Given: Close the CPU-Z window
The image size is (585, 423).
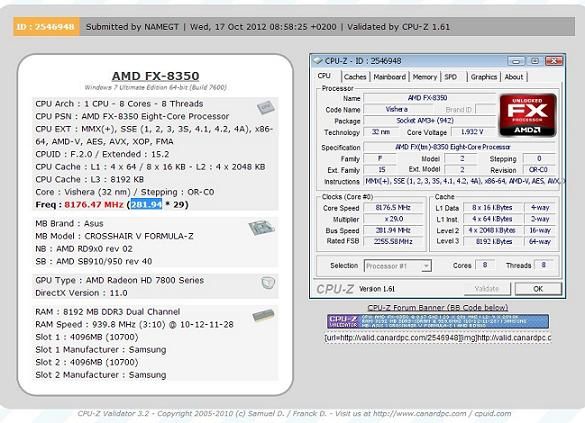Looking at the screenshot, I should point(554,61).
